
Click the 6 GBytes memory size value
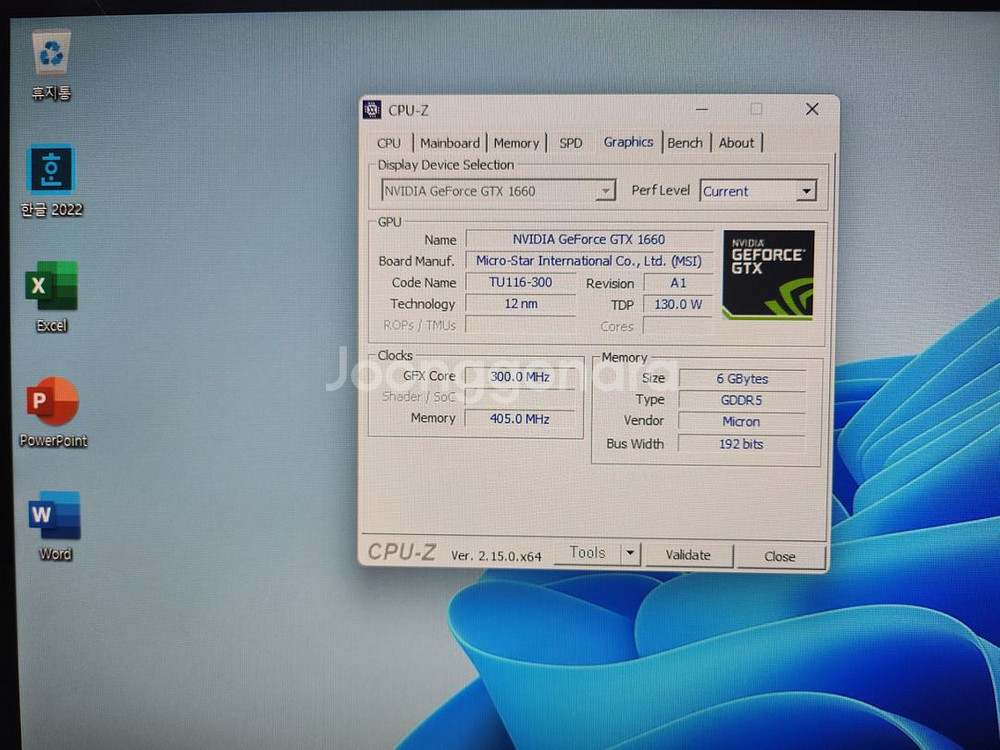742,379
